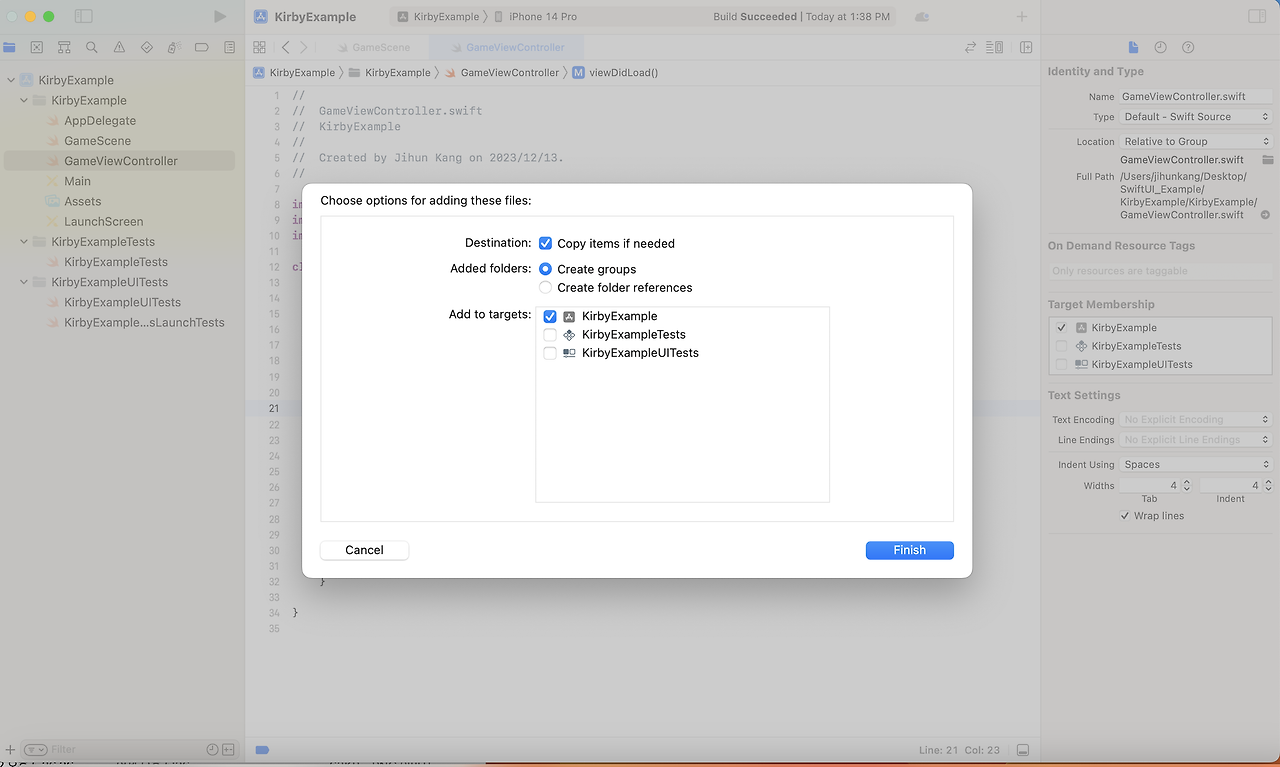Uncheck KirbyExample target in dialog
The height and width of the screenshot is (767, 1280).
[x=550, y=316]
